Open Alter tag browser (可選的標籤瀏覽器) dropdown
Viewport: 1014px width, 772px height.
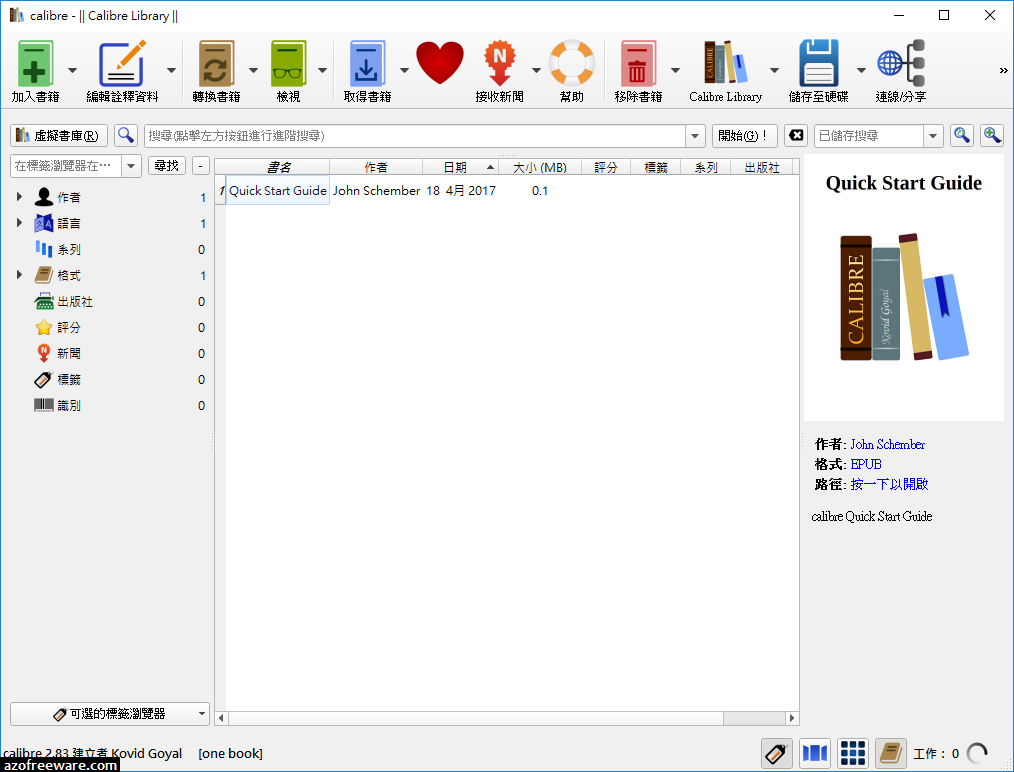(110, 714)
